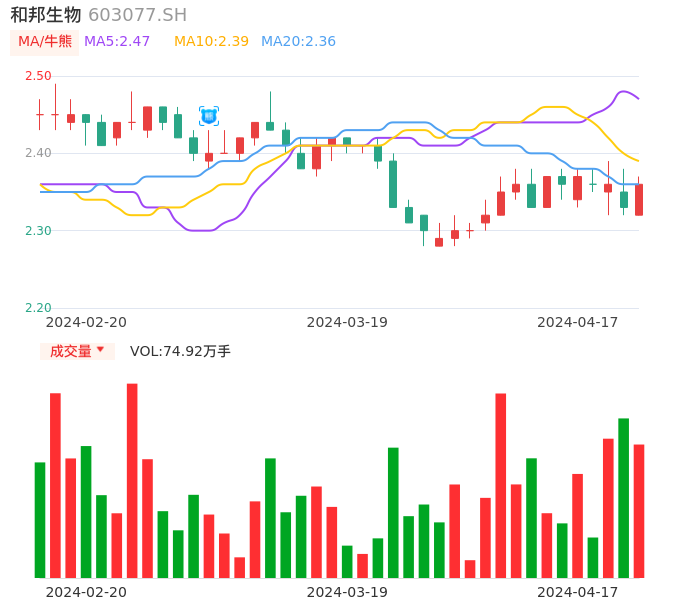686x606 pixels.
Task: Click the 2024-02-20 date label under the price chart
Action: click(86, 322)
